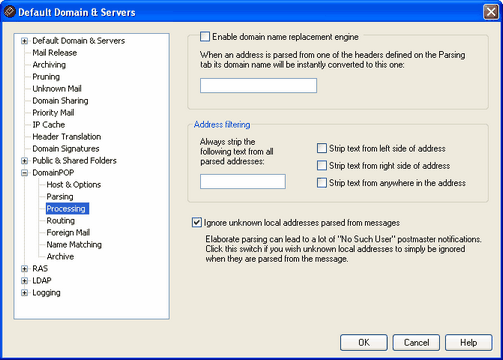
Task: Select the RAS tree label
Action: (x=40, y=269)
